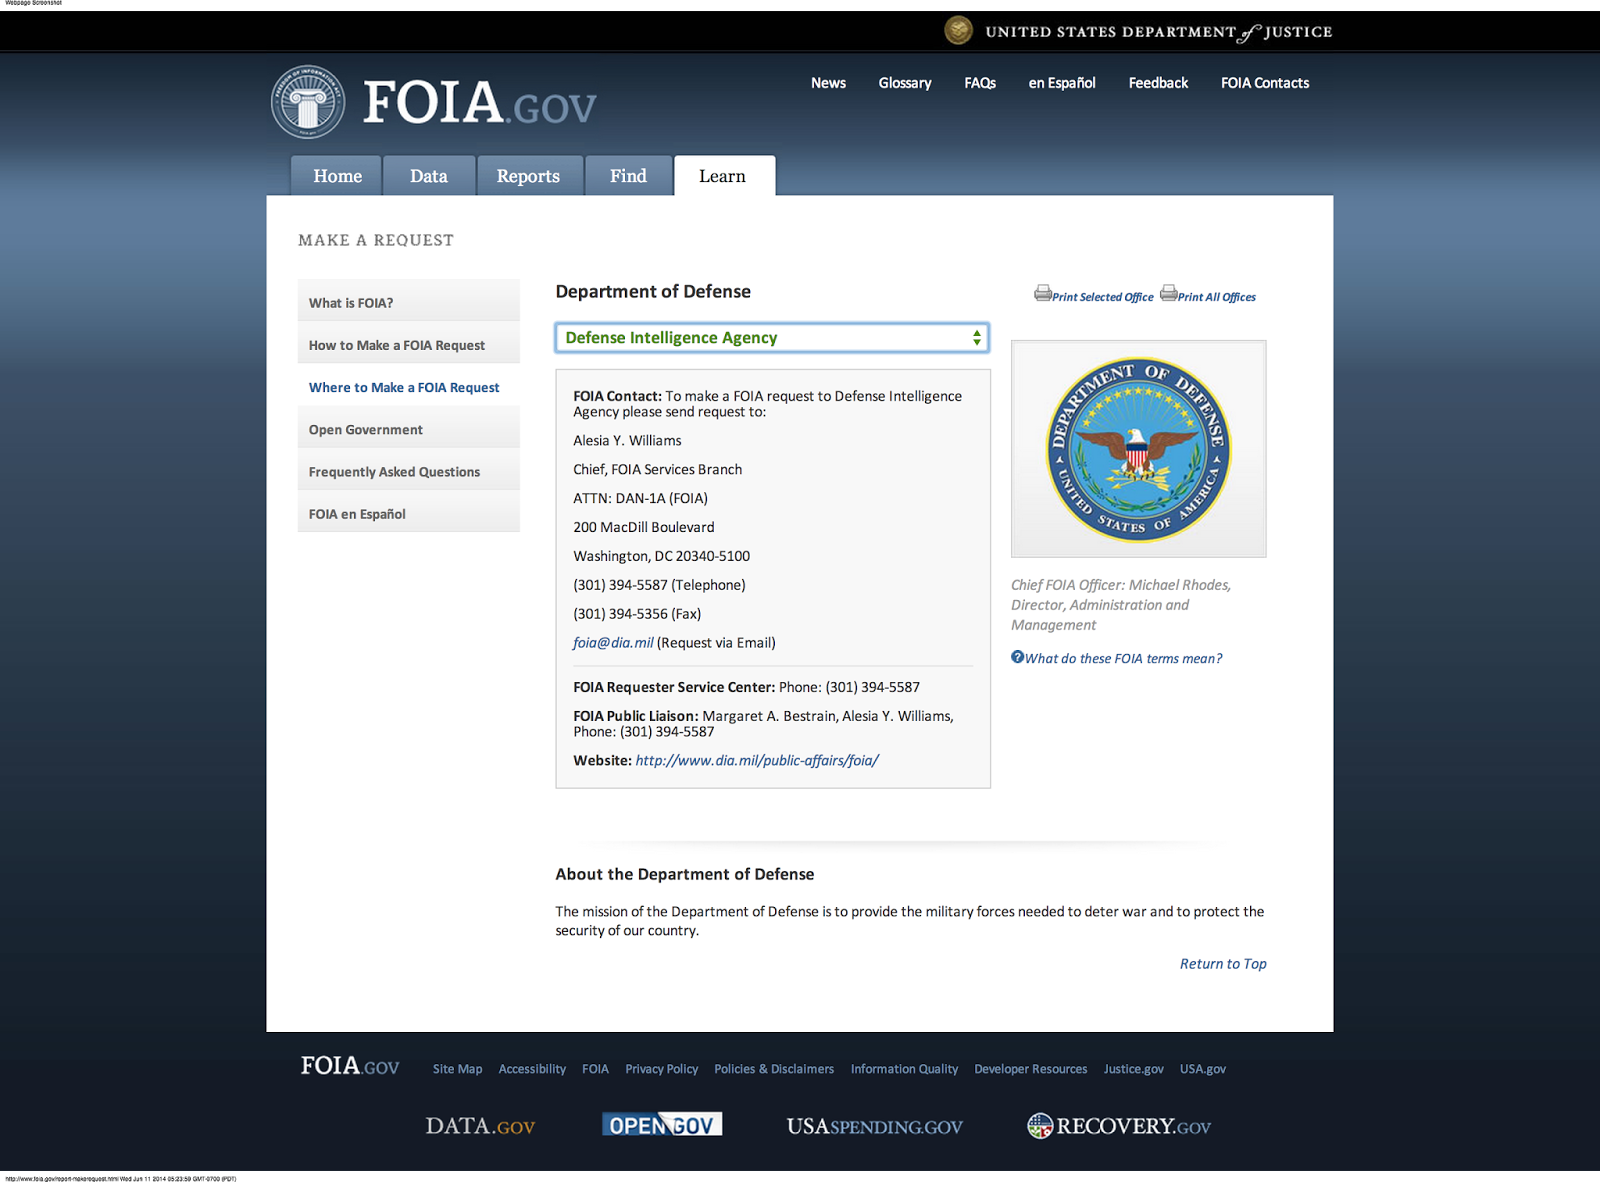
Task: Open the Justice.gov footer link
Action: click(x=1133, y=1069)
